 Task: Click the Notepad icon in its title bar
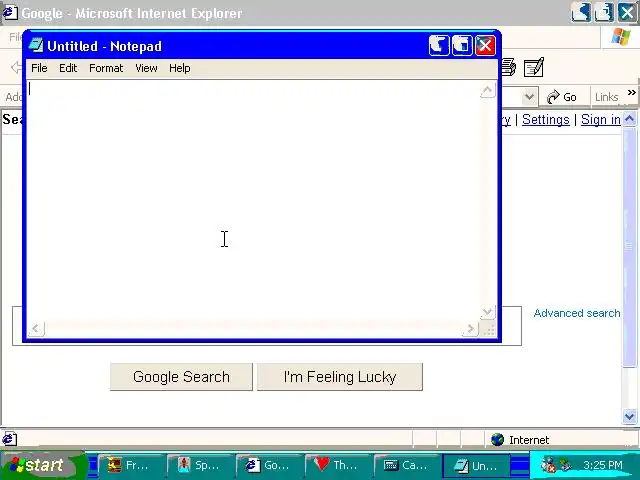(36, 45)
